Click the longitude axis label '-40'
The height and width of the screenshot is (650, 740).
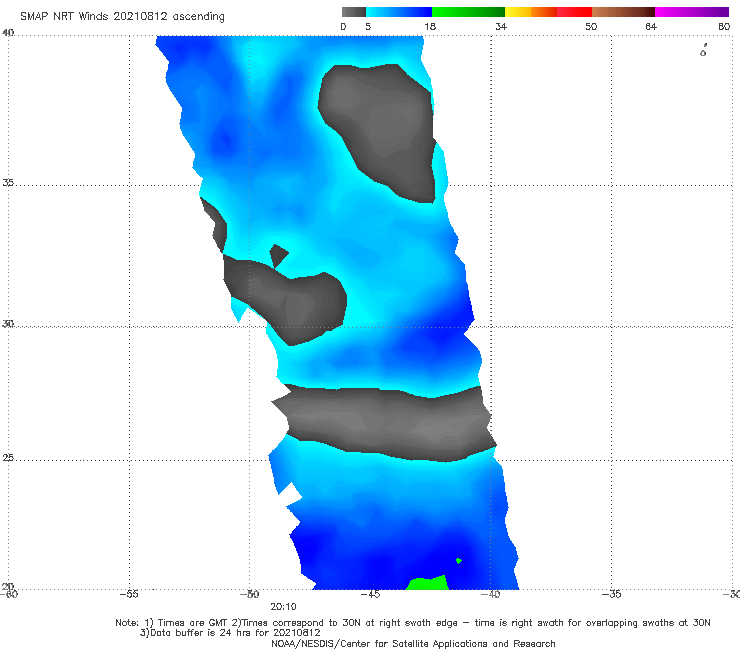pyautogui.click(x=490, y=594)
